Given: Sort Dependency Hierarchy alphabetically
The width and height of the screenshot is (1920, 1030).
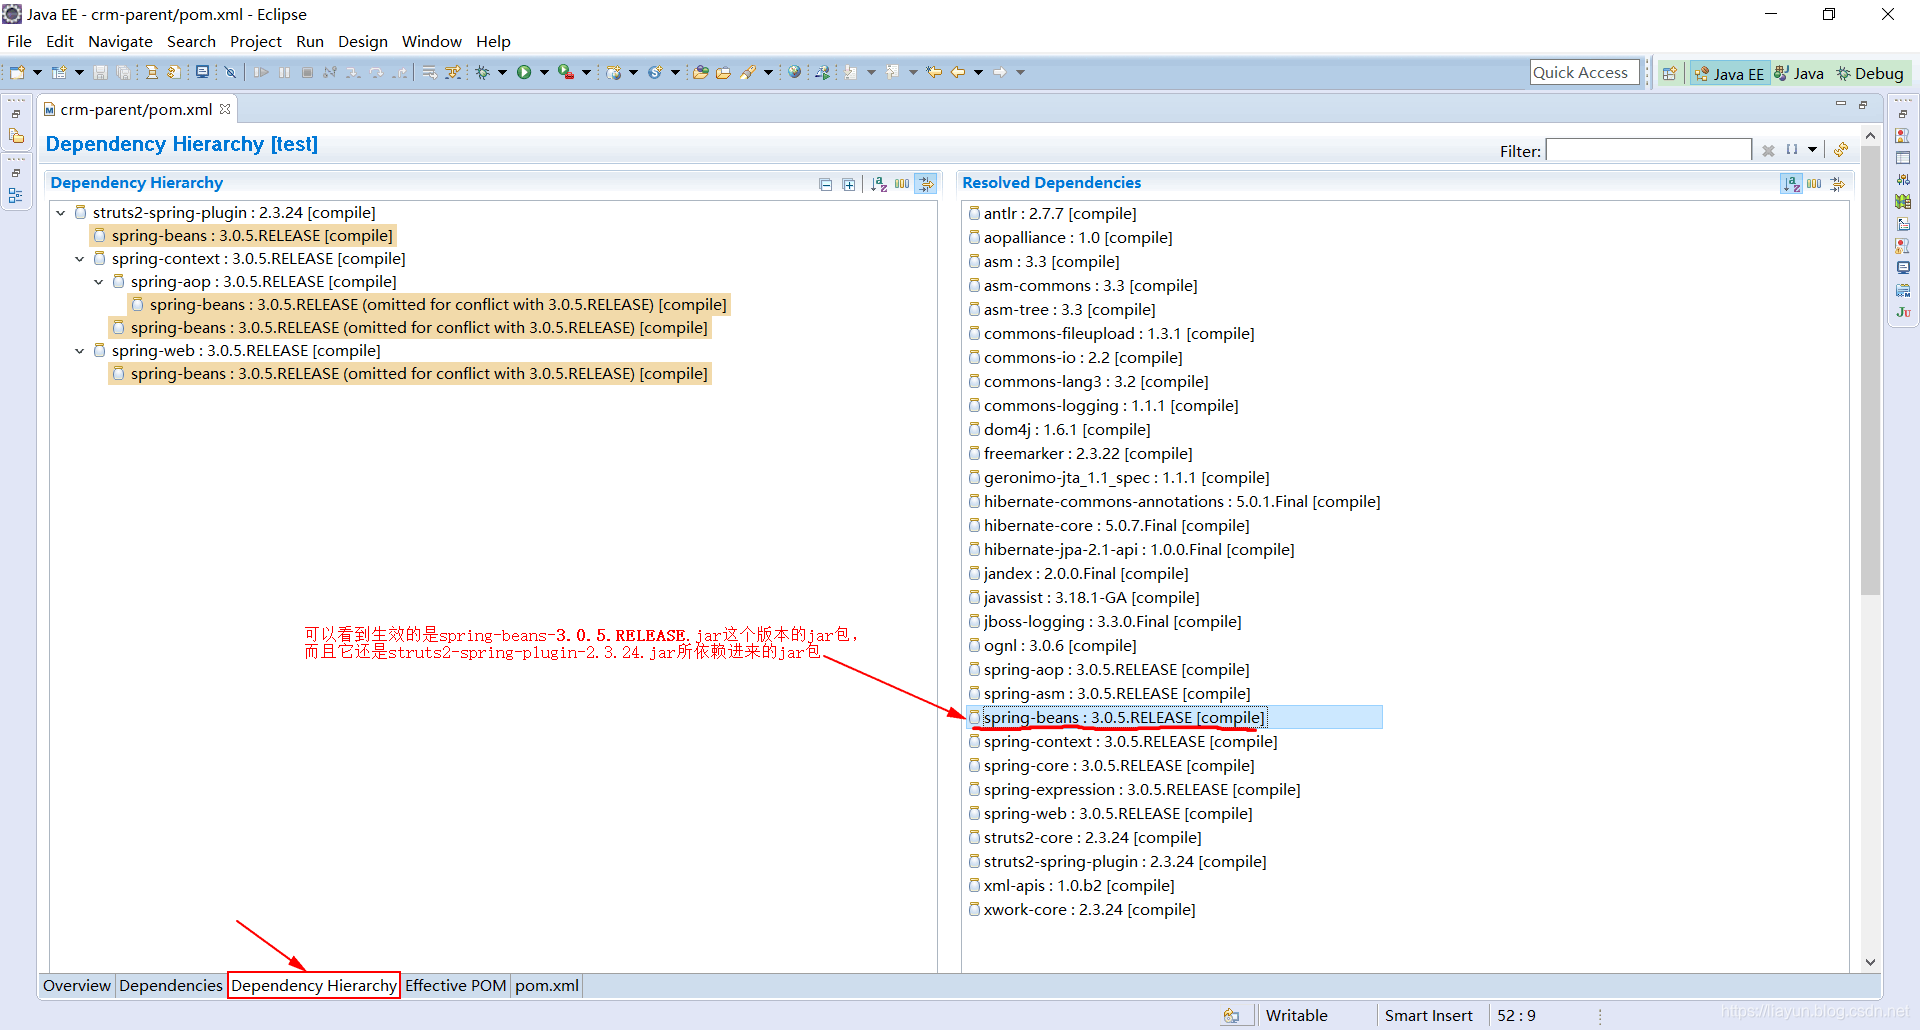Looking at the screenshot, I should pyautogui.click(x=879, y=184).
